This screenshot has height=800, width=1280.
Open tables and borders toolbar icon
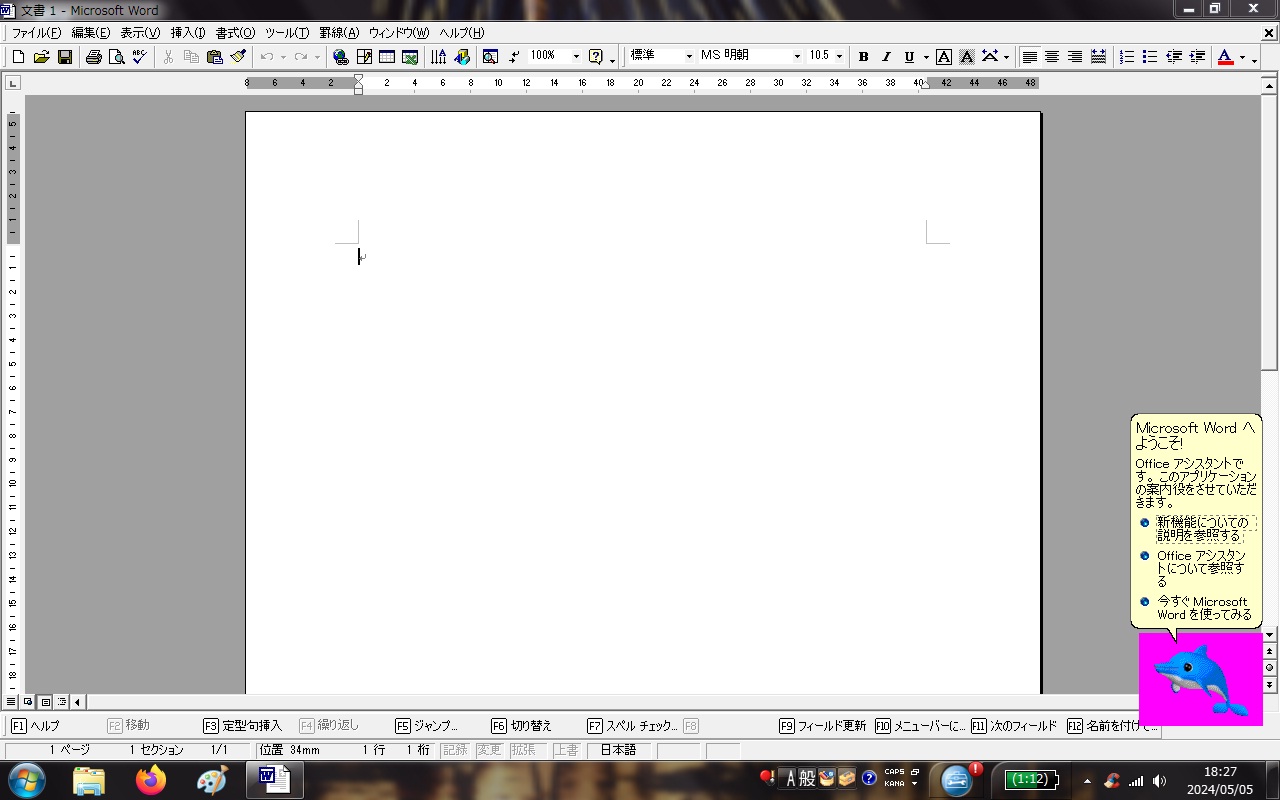[x=364, y=57]
